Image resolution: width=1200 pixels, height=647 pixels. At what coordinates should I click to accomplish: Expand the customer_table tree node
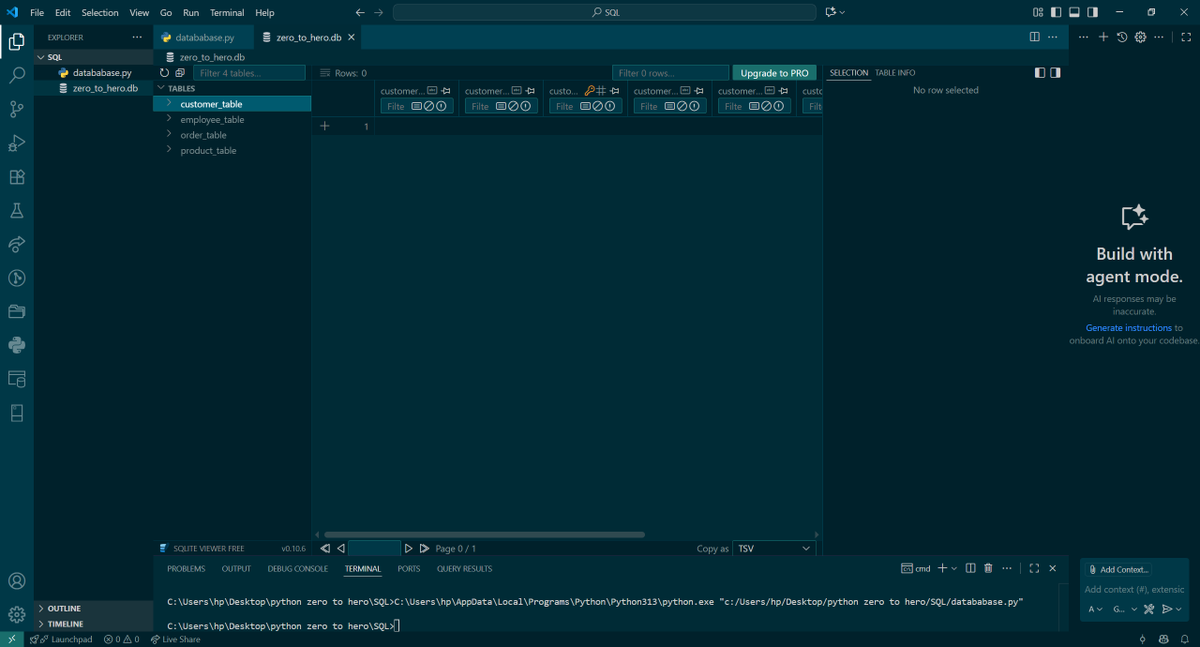168,103
